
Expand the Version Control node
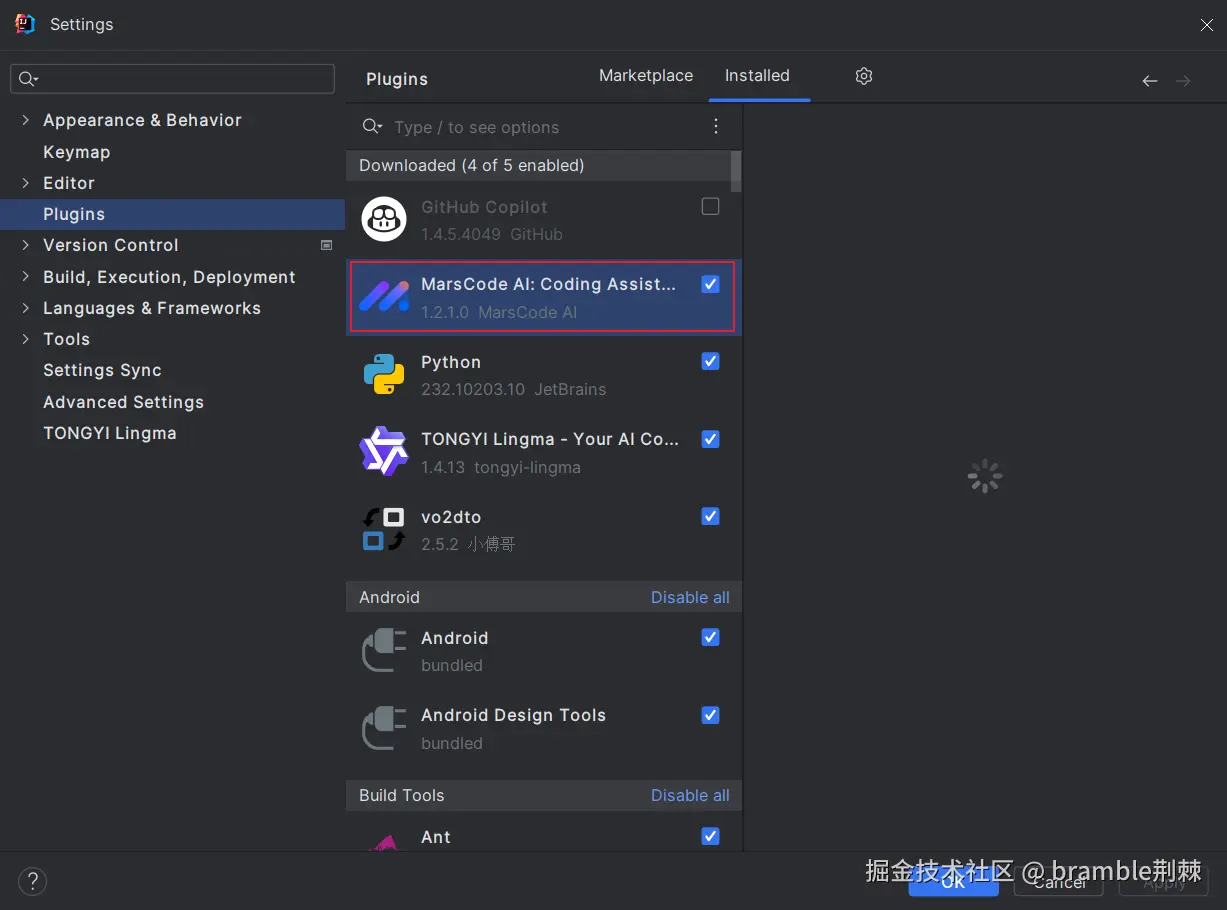(x=25, y=245)
